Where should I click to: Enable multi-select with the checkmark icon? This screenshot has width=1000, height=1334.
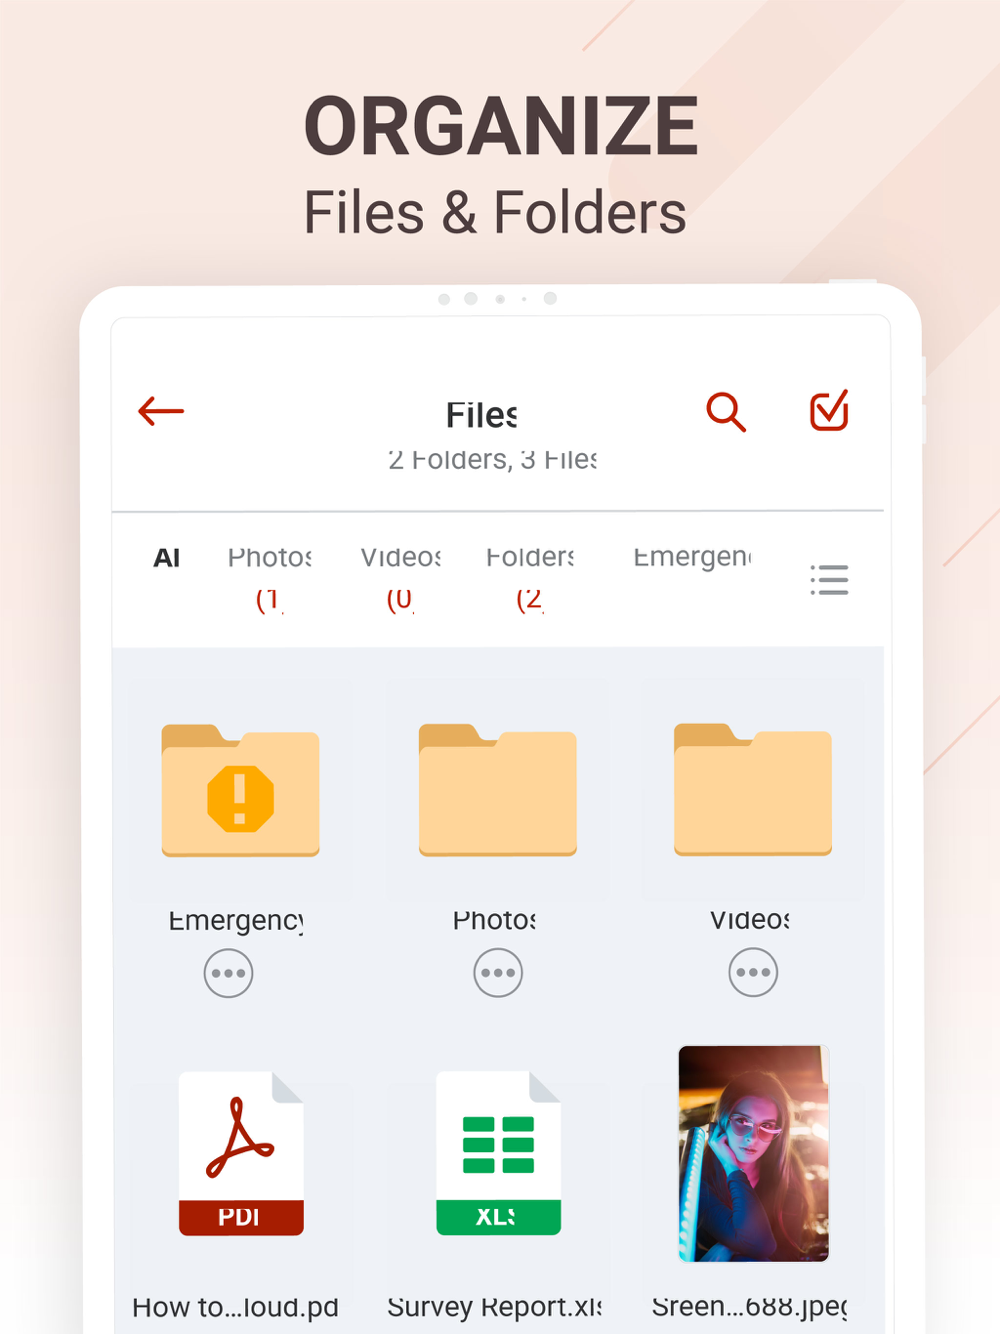click(829, 410)
